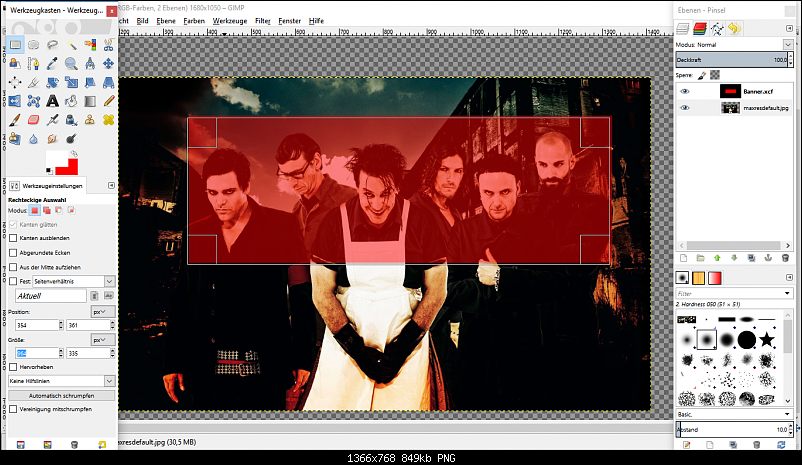802x465 pixels.
Task: Select the Fuzzy Select magic wand tool
Action: [71, 45]
